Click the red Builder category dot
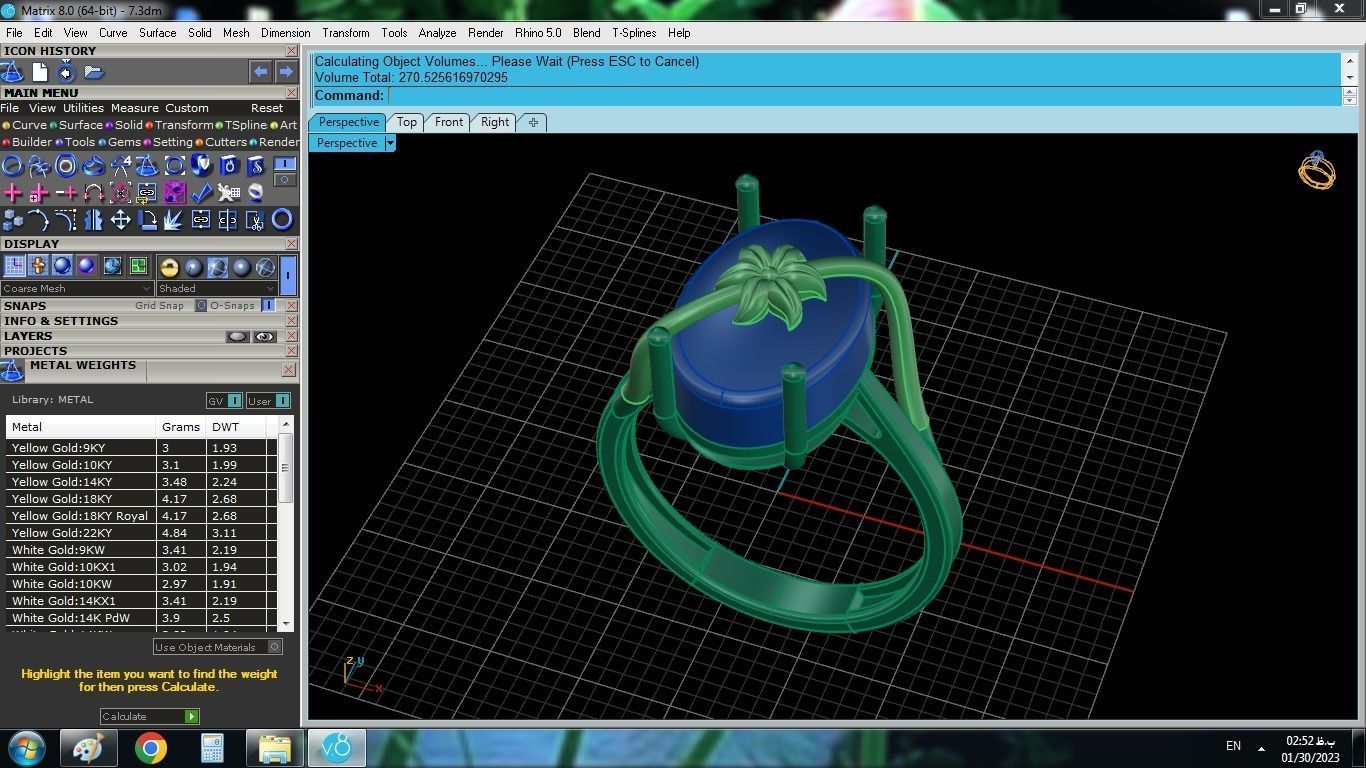This screenshot has width=1366, height=768. (6, 142)
